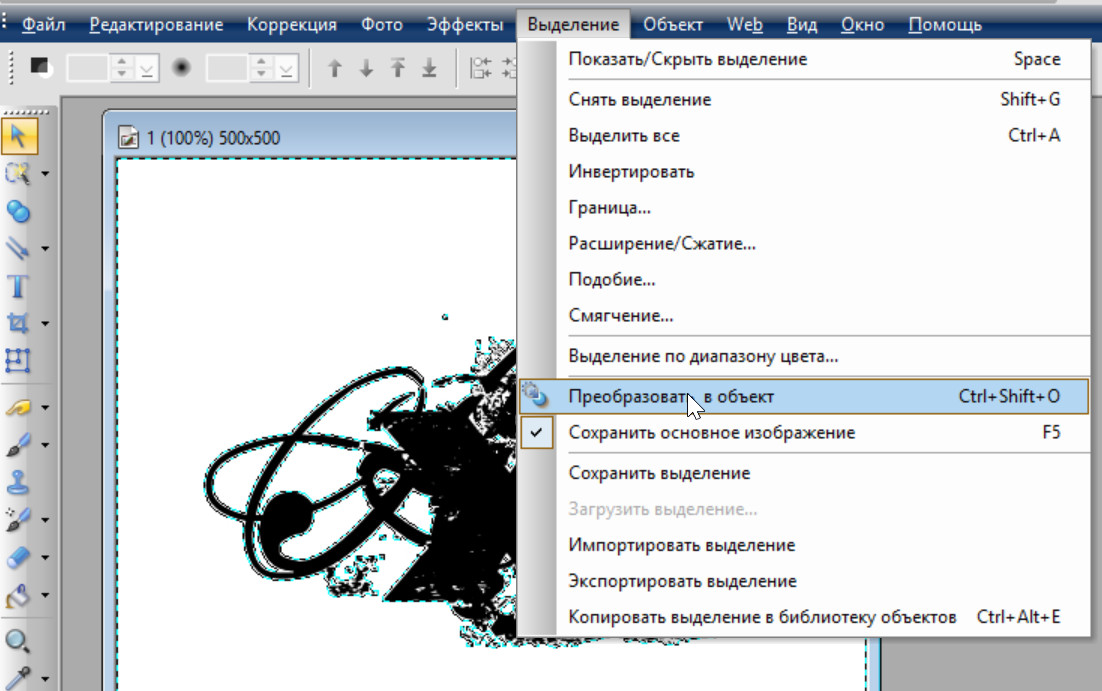The height and width of the screenshot is (691, 1102).
Task: Click the blue spheres Z-merge tool
Action: point(18,211)
